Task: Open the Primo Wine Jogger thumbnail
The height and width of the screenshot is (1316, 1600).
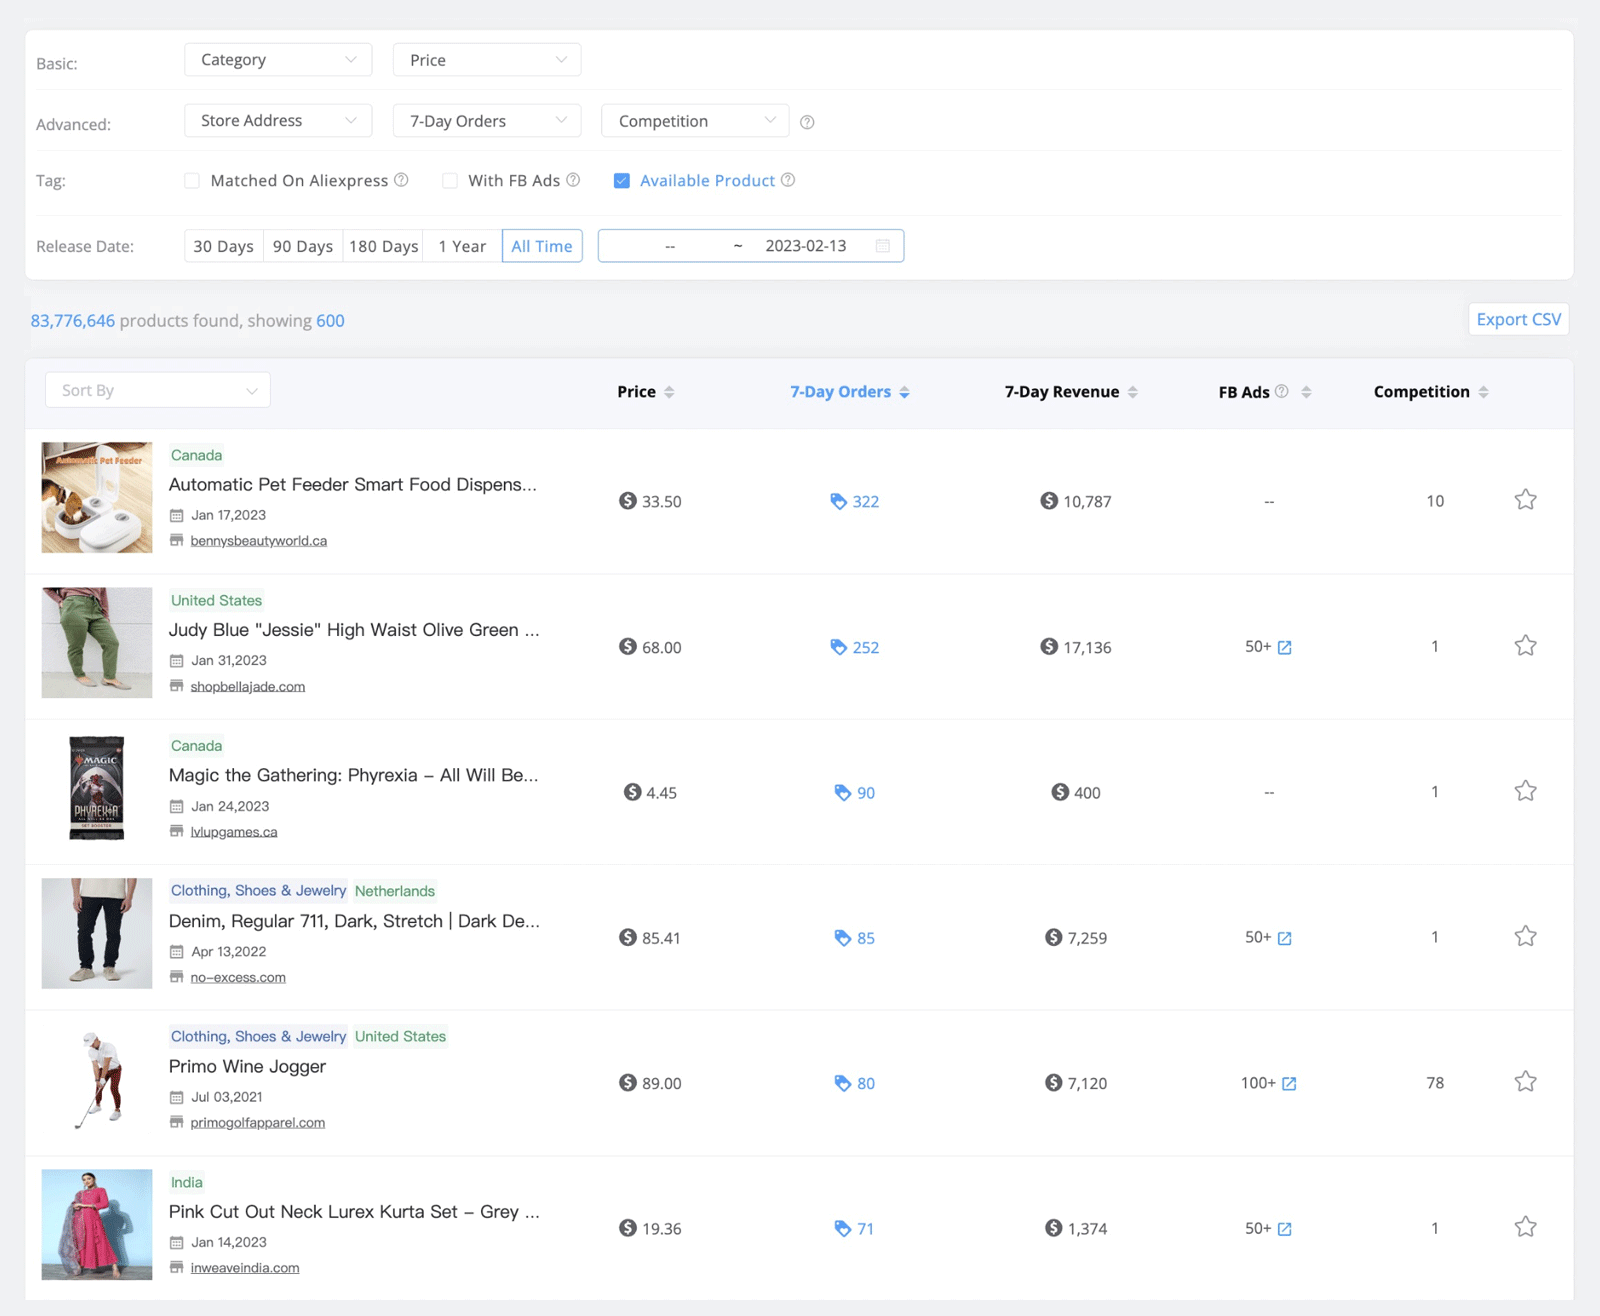Action: click(x=97, y=1079)
